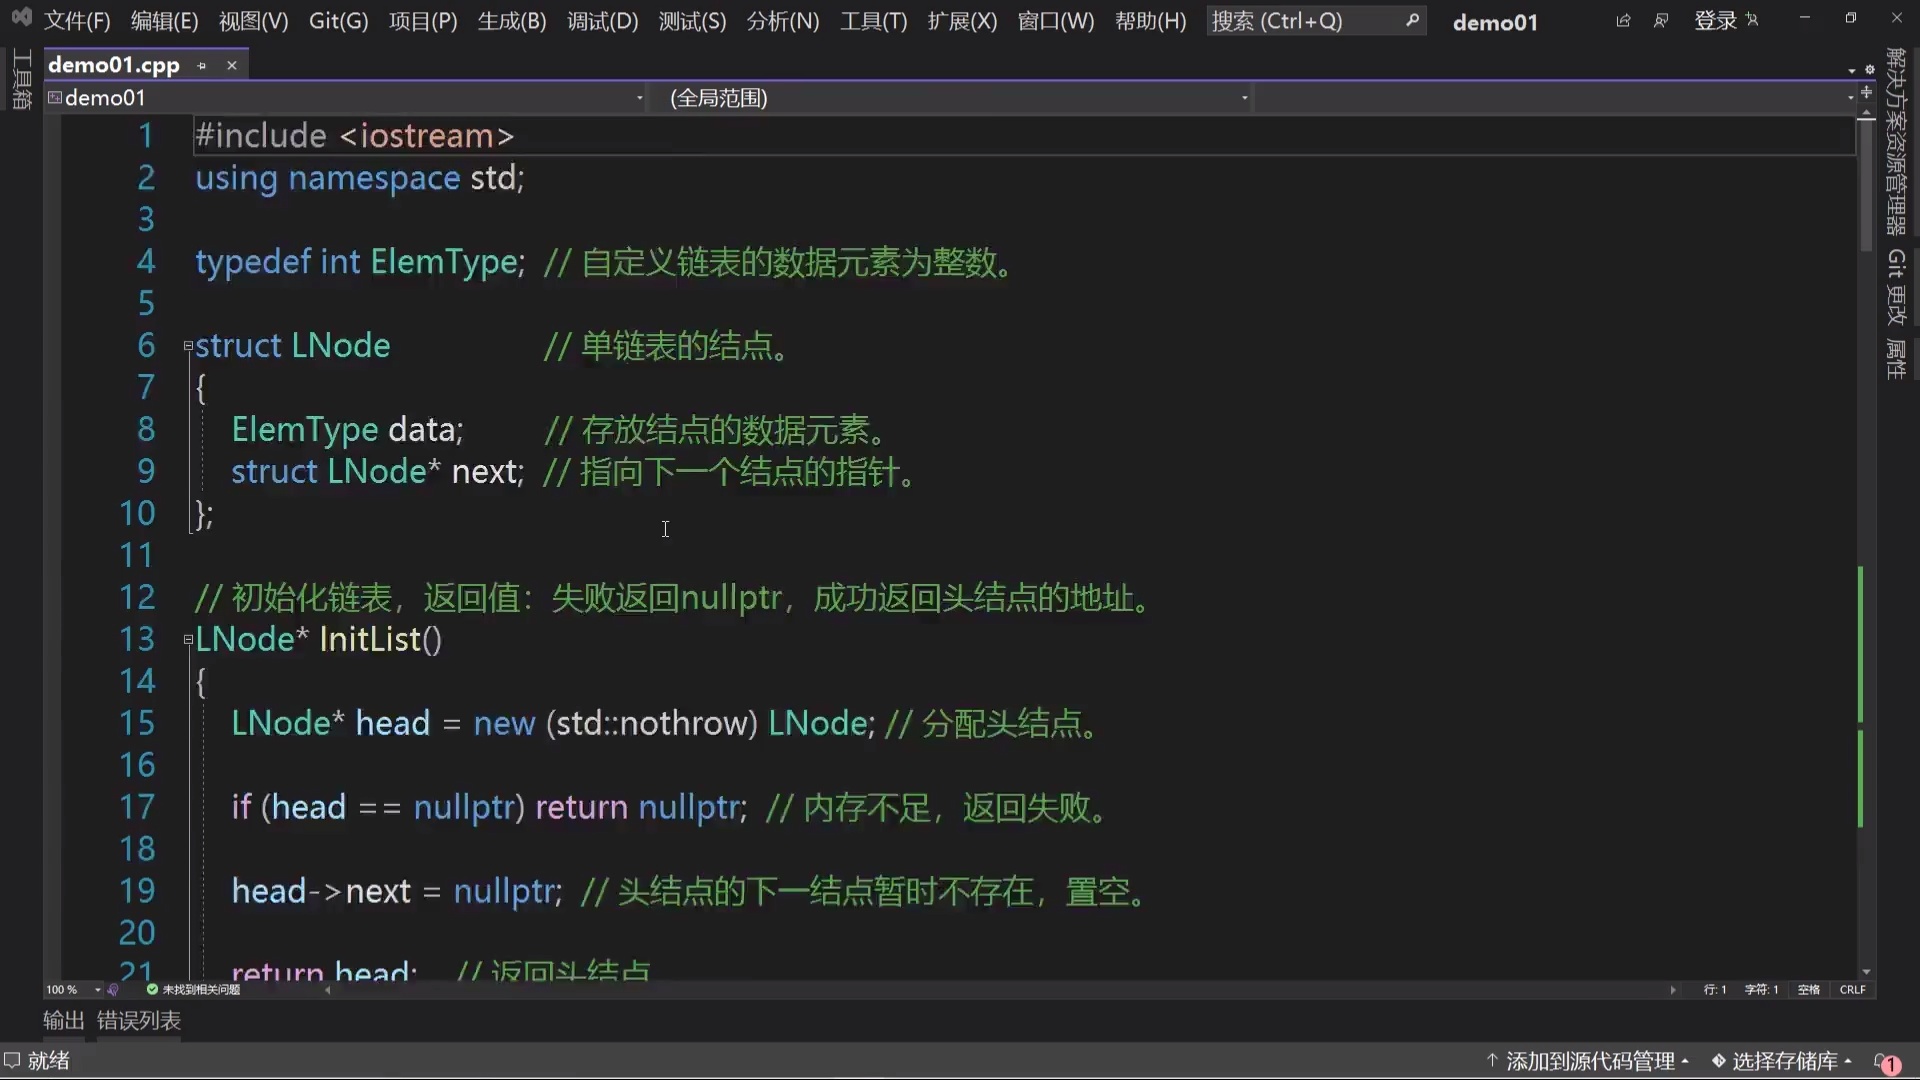The image size is (1920, 1080).
Task: Open the 文件(F) menu
Action: tap(77, 21)
